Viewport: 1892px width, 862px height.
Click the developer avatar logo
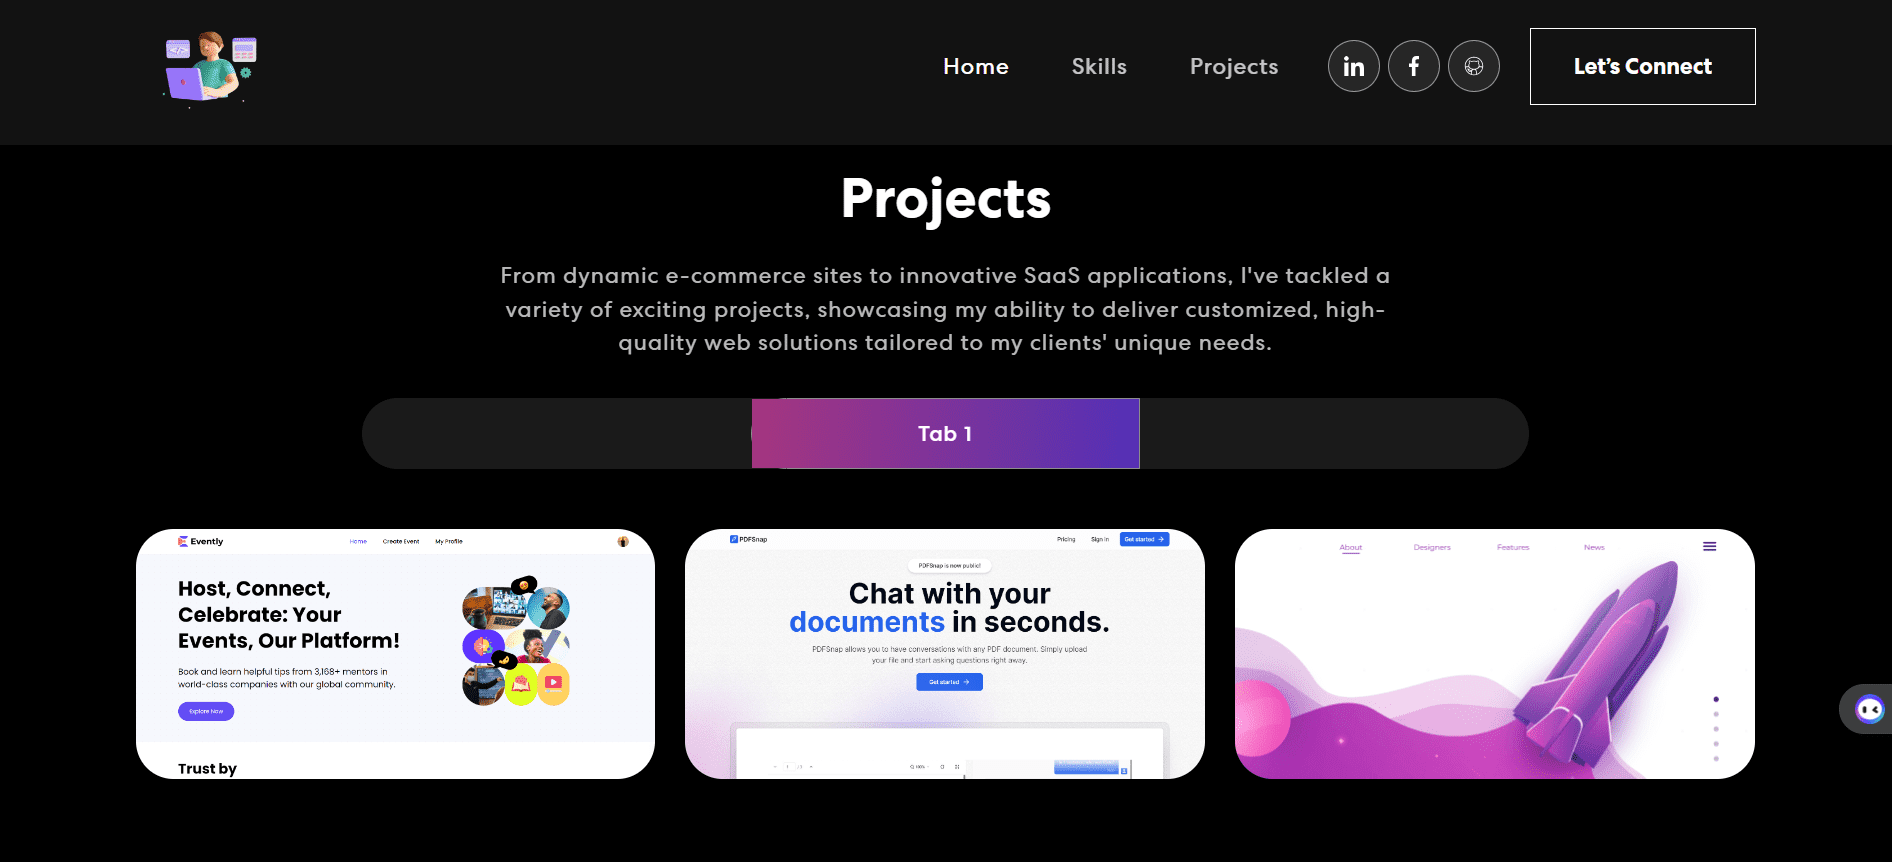point(211,68)
